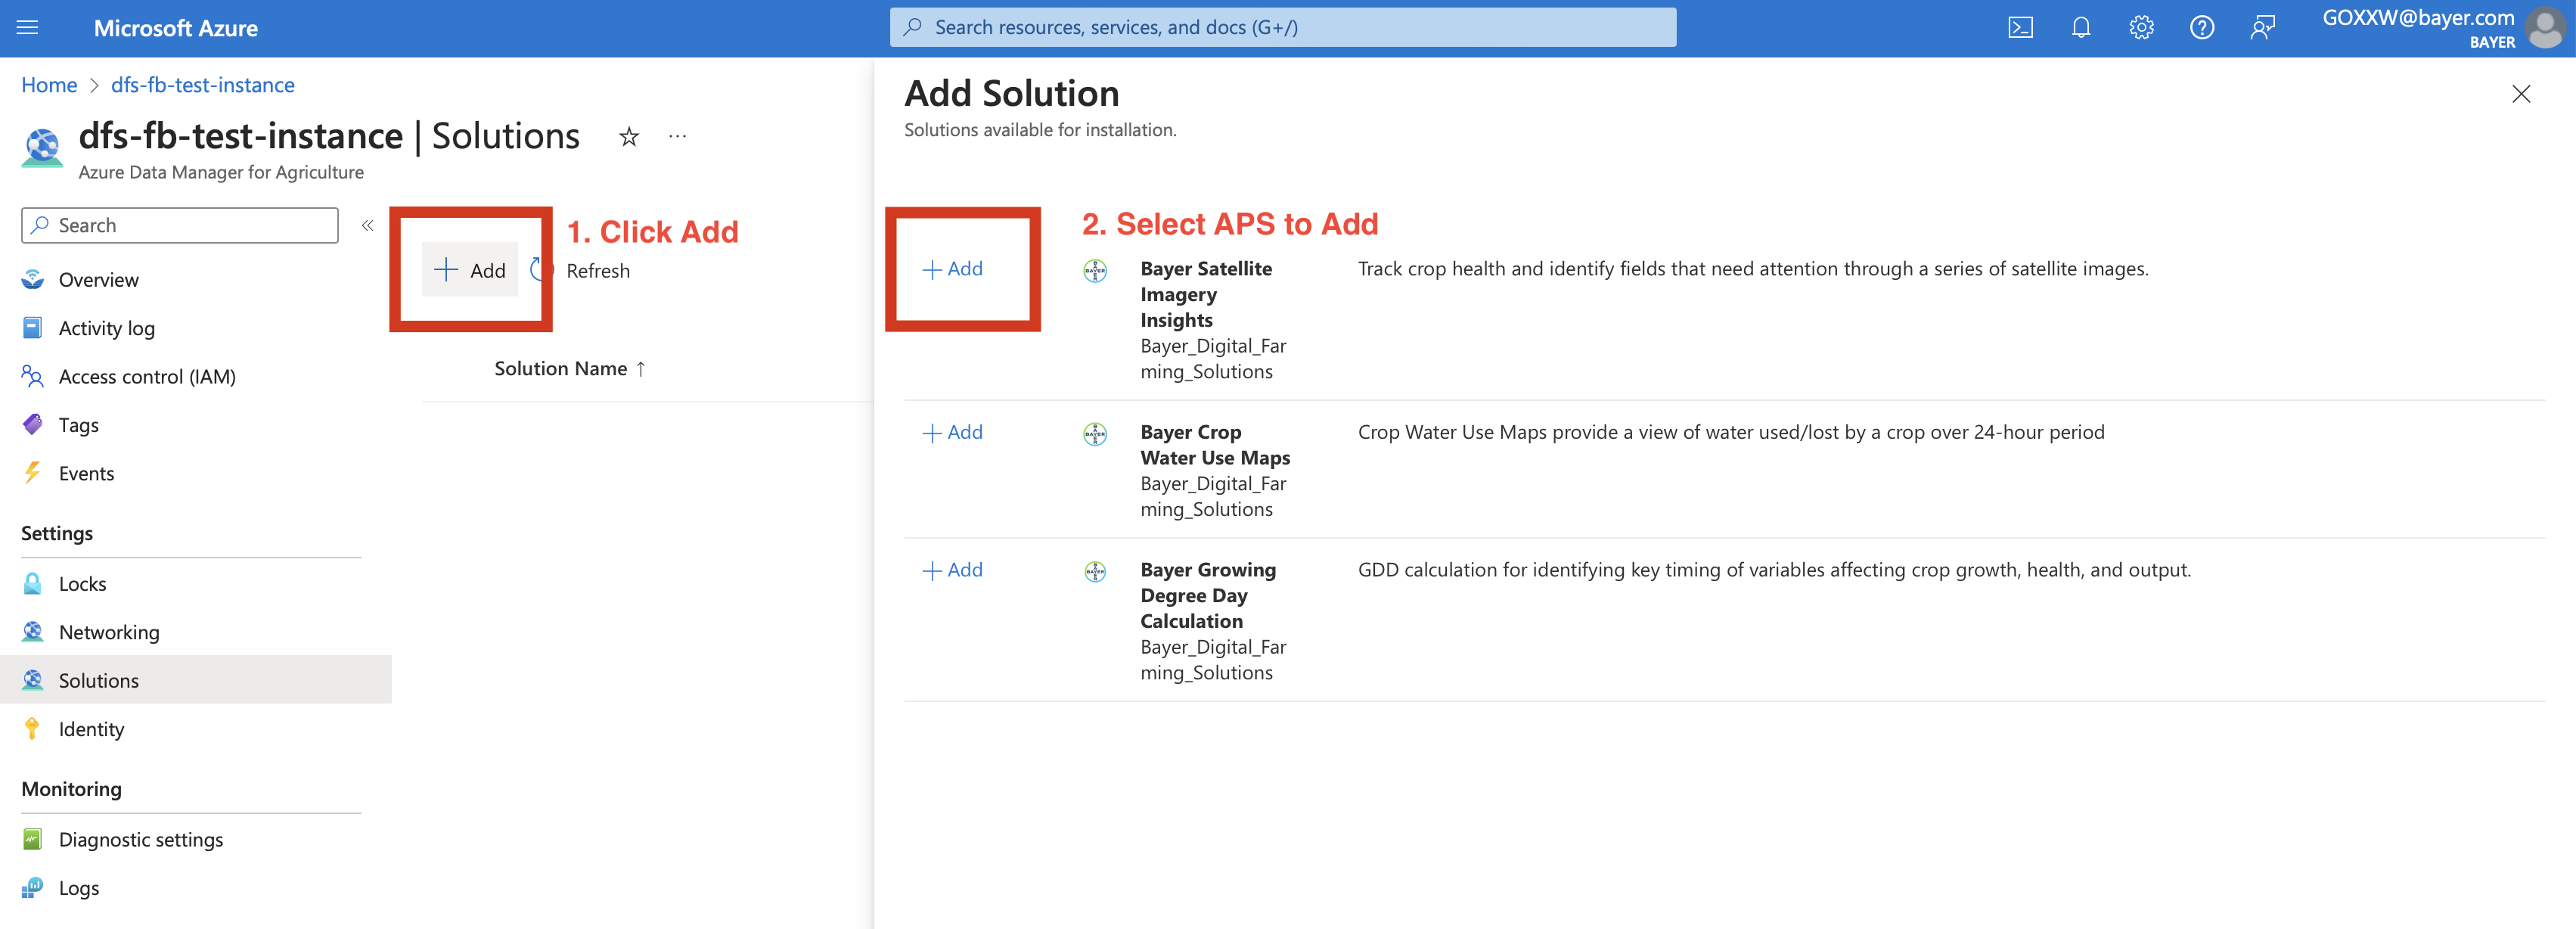Open portal settings gear
Screen dimensions: 2576x929
click(x=2141, y=28)
